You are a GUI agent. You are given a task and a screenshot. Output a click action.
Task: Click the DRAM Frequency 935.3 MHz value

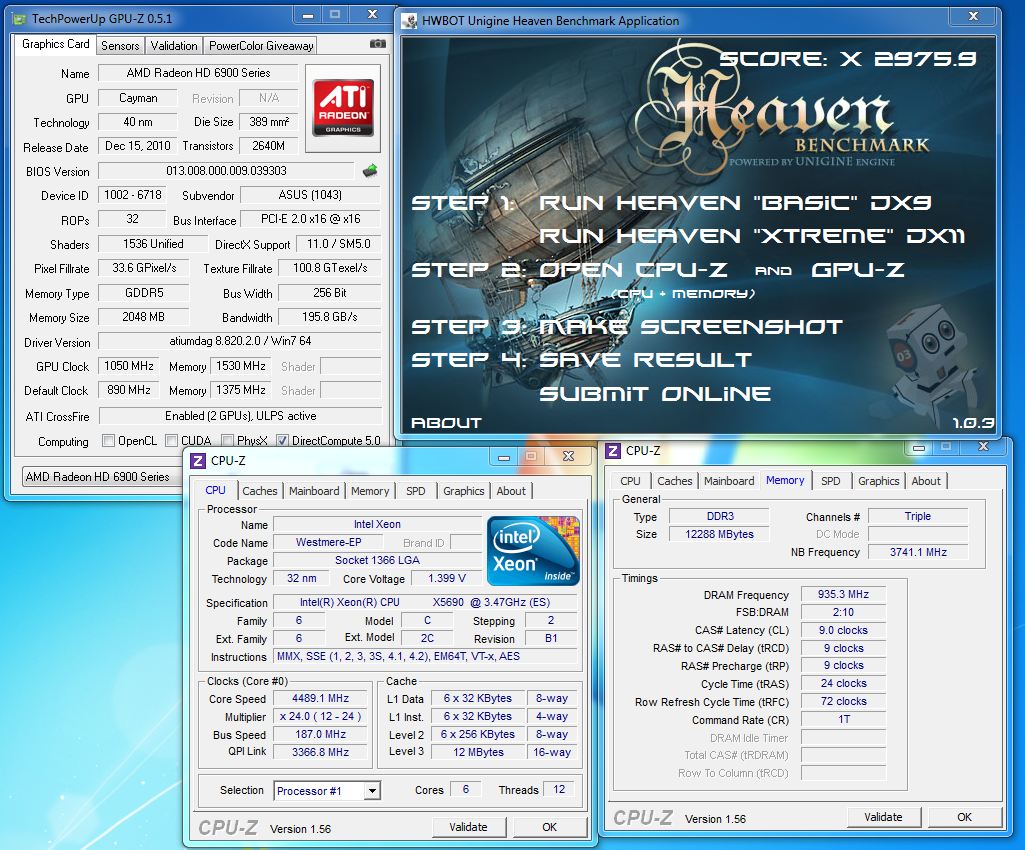(843, 594)
